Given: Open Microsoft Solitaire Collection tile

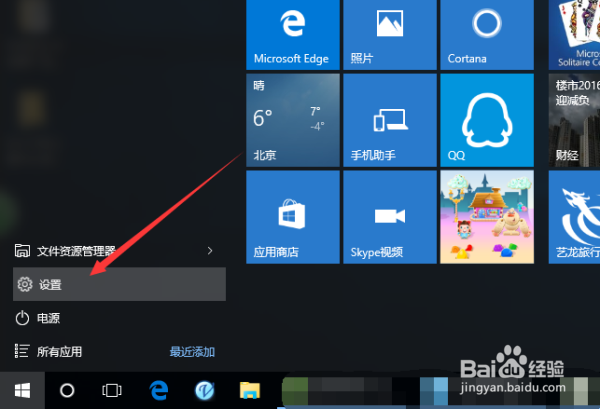Looking at the screenshot, I should pos(574,34).
